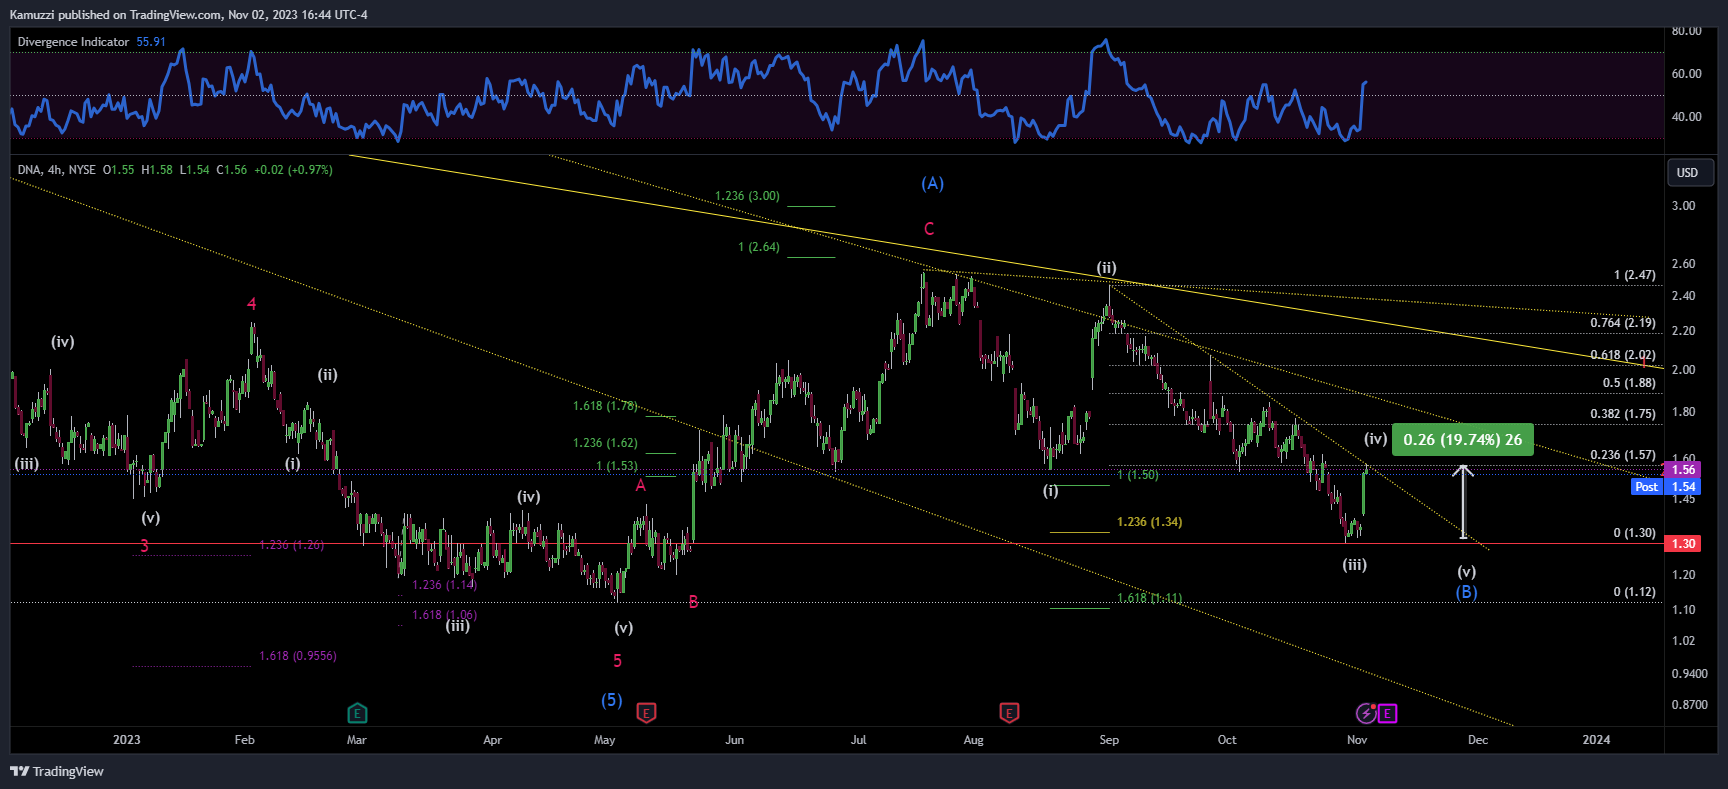Click the purple lightning event icon near Nov
The width and height of the screenshot is (1728, 789).
click(x=1366, y=713)
